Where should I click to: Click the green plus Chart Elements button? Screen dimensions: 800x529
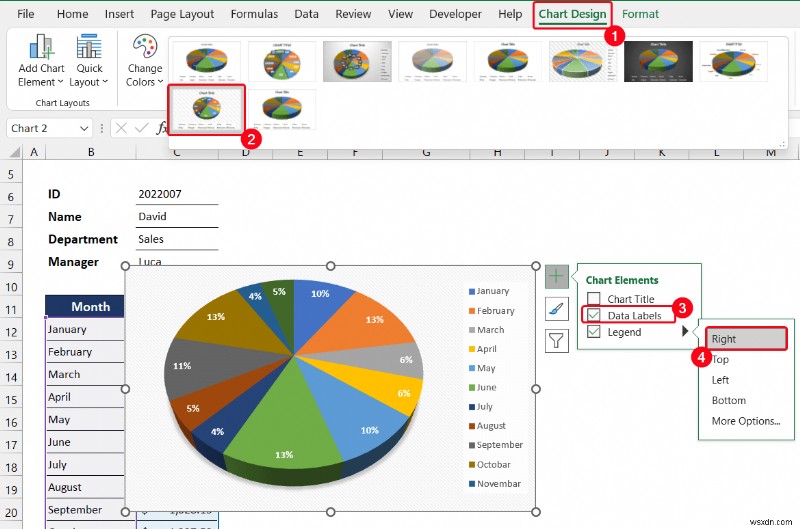[x=556, y=277]
